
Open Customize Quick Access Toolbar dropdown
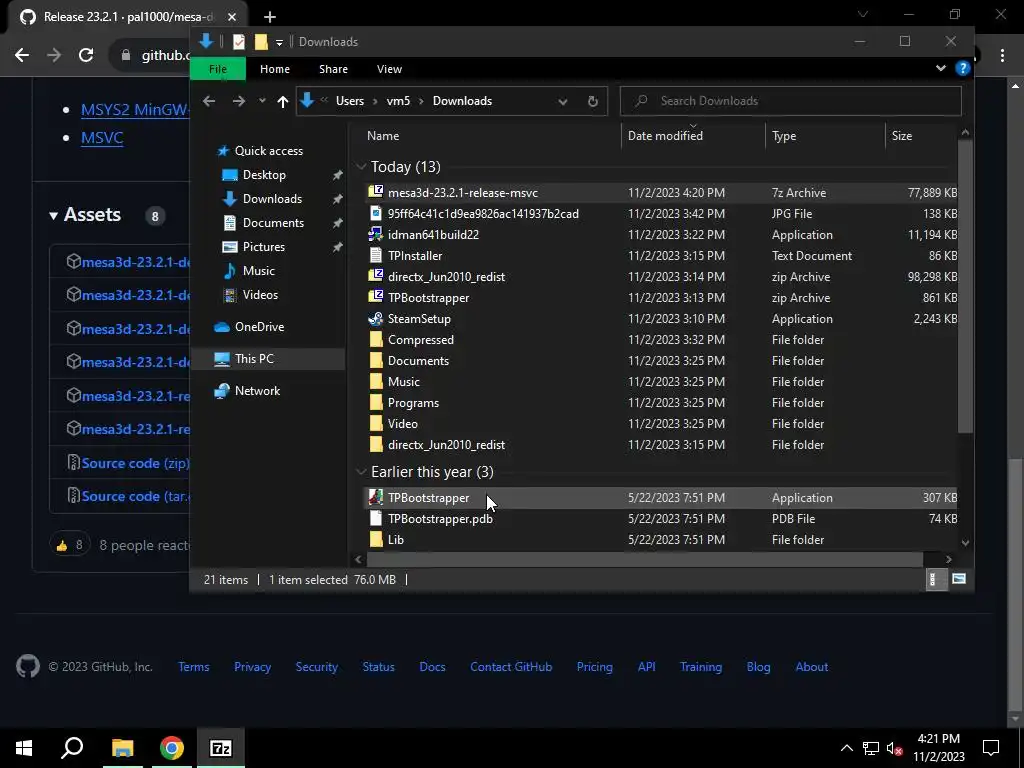[x=279, y=42]
